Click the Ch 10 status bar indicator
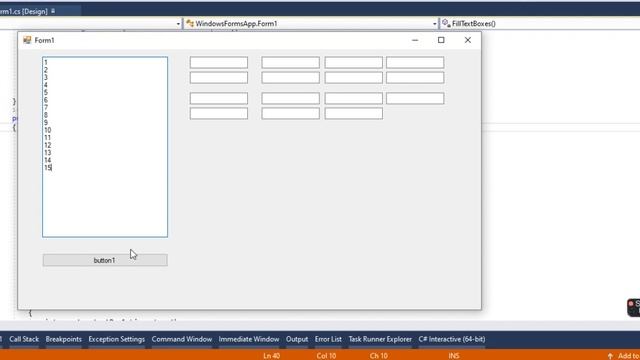The height and width of the screenshot is (360, 640). click(x=378, y=356)
